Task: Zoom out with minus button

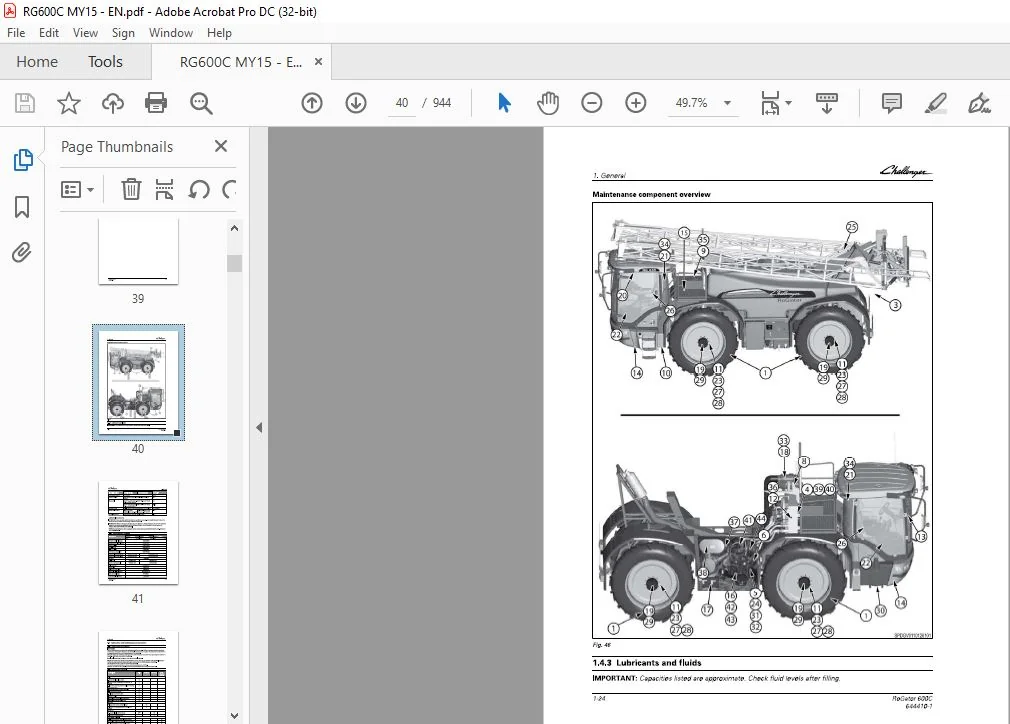Action: click(591, 103)
